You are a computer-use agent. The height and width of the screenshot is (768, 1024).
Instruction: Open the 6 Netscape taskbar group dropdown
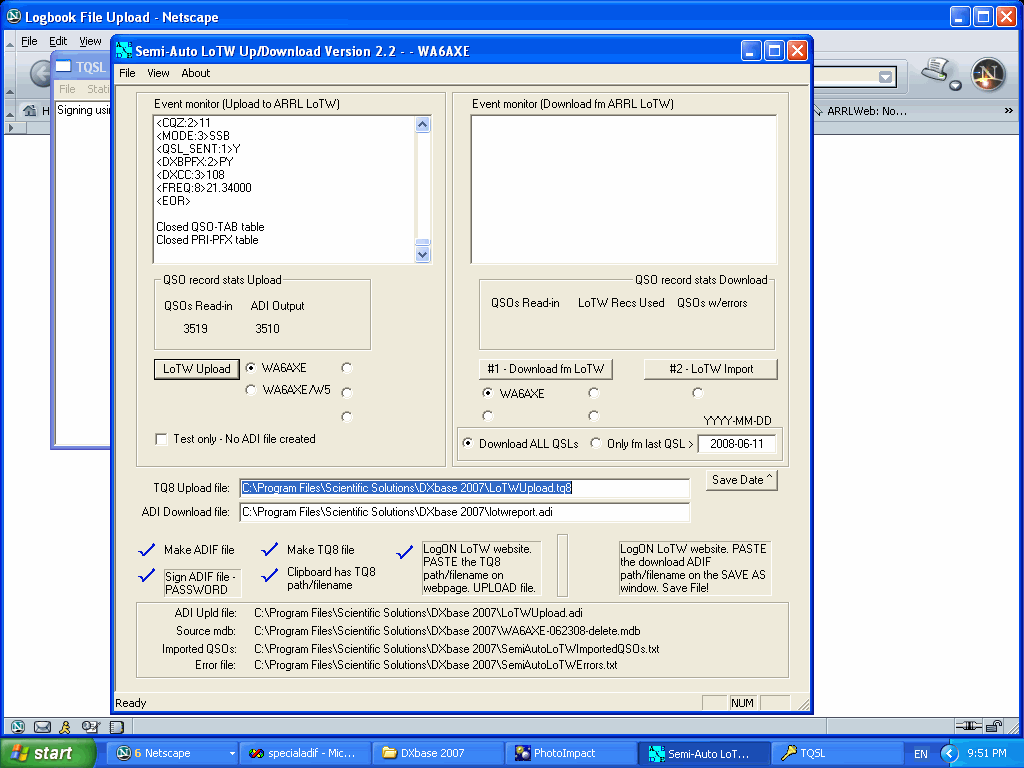point(232,754)
